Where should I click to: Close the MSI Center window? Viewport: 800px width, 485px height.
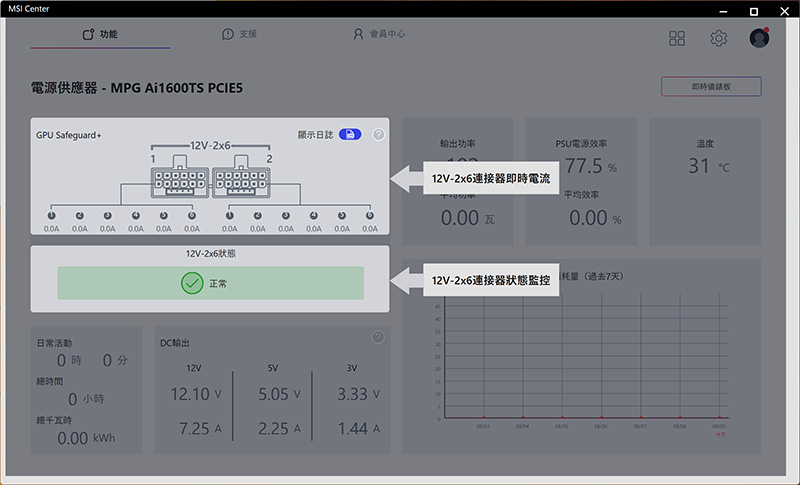[x=785, y=11]
